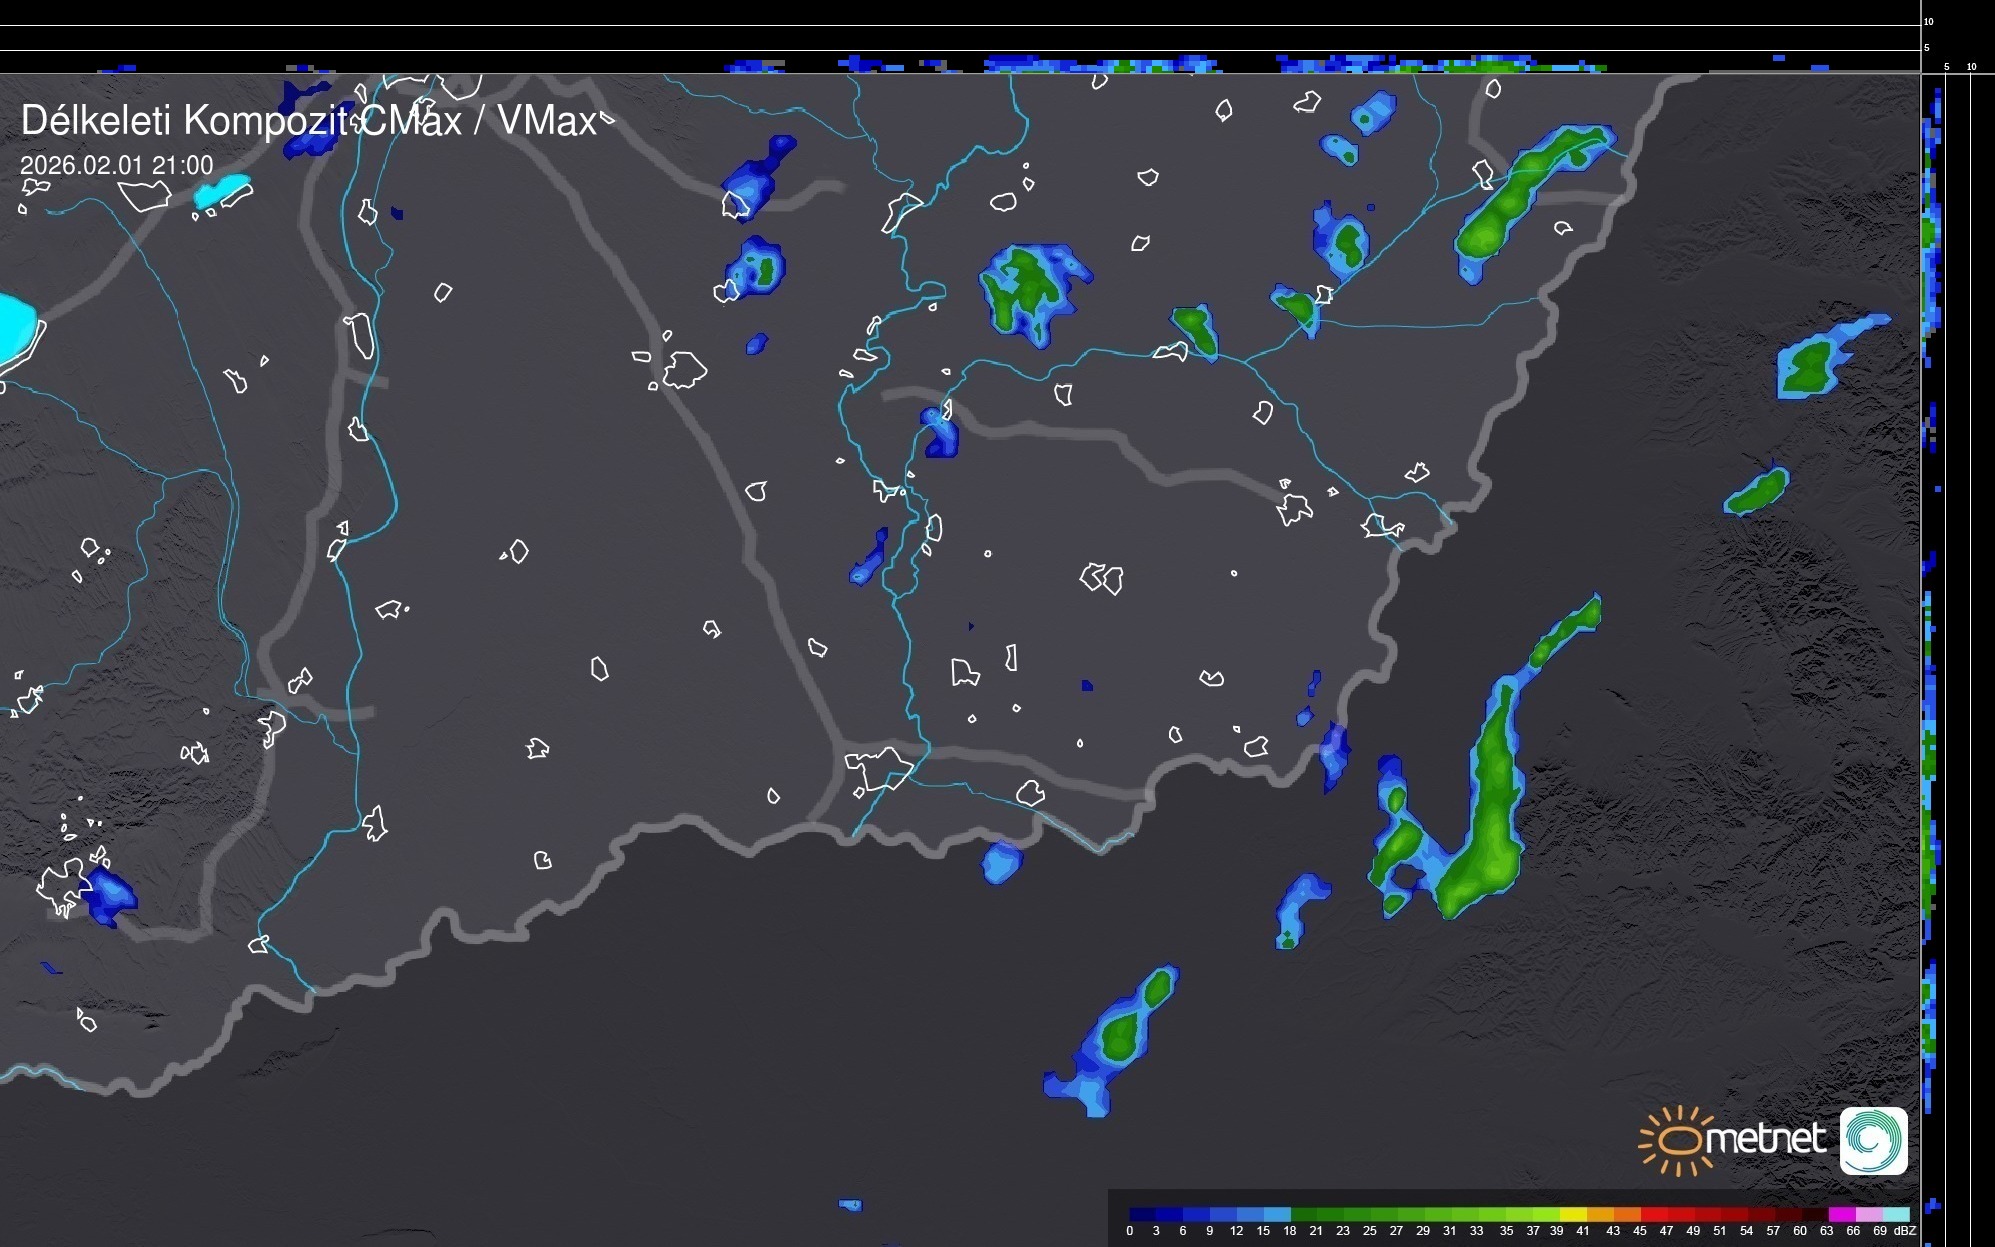Screen dimensions: 1995x1247
Task: Click the Délkeleti Kompozit CMax / VMax title
Action: click(308, 121)
